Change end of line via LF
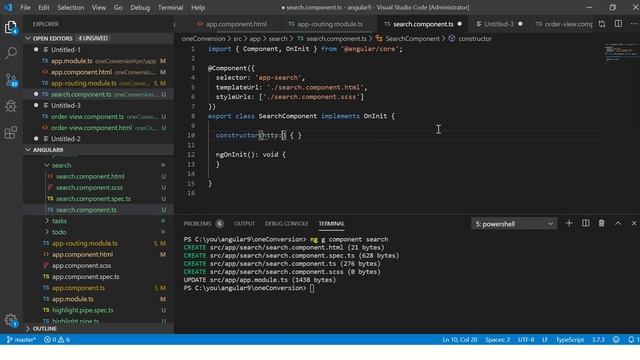Viewport: 640px width, 360px height. 545,340
